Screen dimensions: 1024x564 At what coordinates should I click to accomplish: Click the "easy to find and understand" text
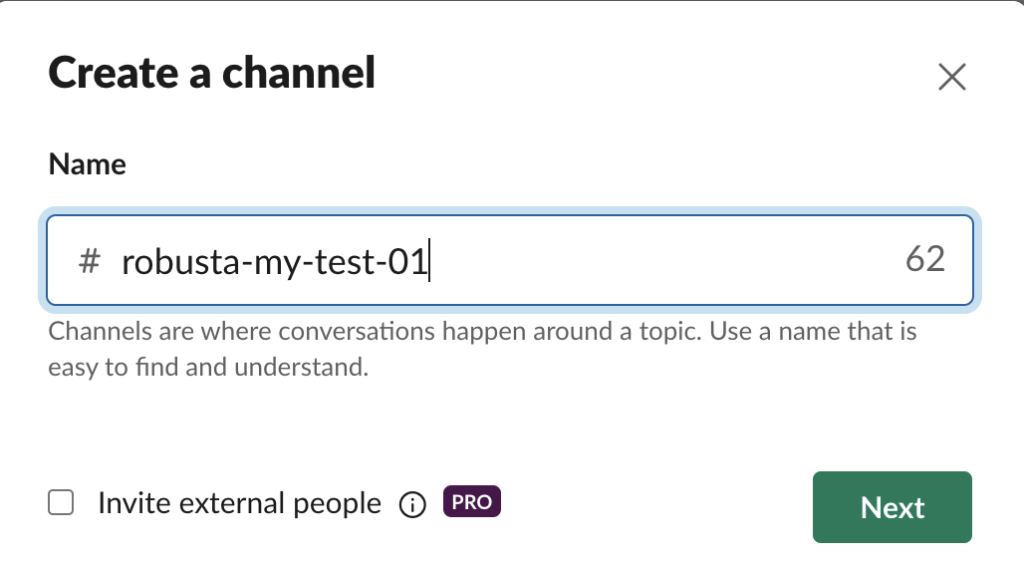point(209,367)
